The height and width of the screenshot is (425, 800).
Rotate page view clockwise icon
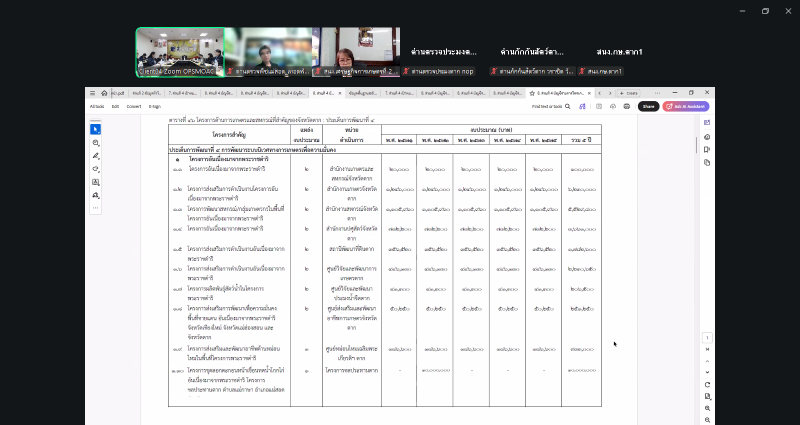coord(707,385)
